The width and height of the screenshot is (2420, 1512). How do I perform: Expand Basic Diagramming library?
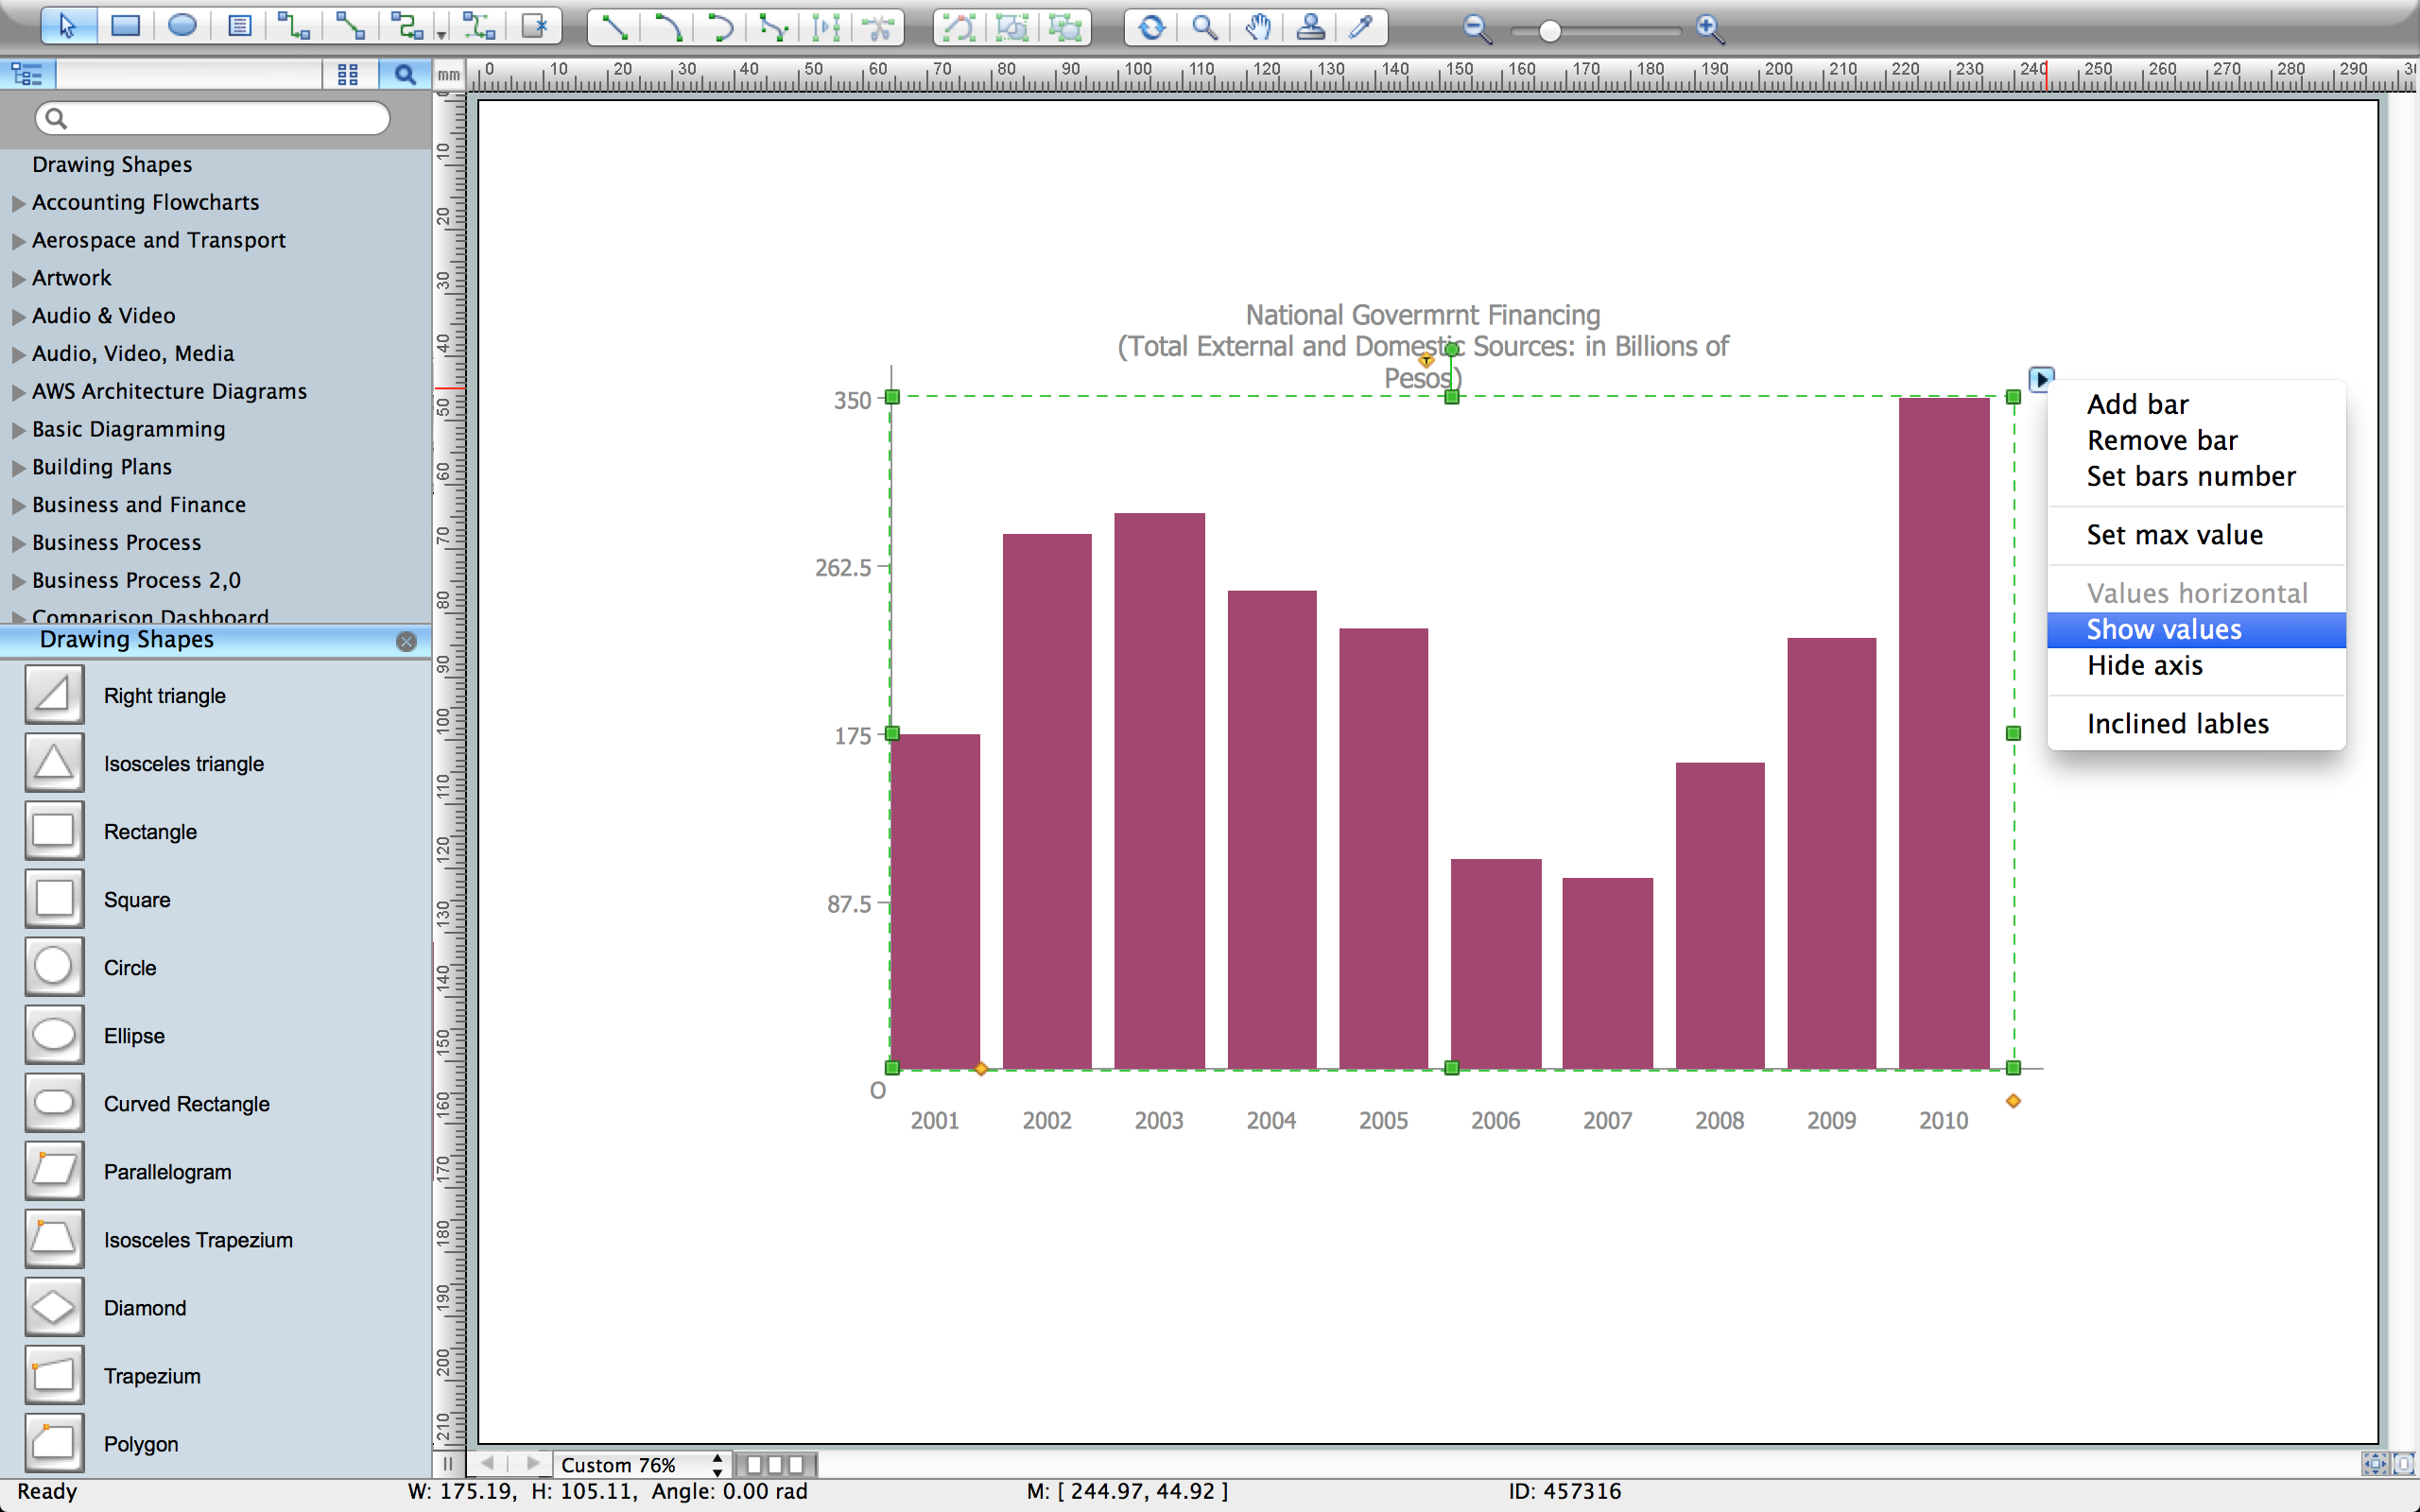(x=19, y=430)
